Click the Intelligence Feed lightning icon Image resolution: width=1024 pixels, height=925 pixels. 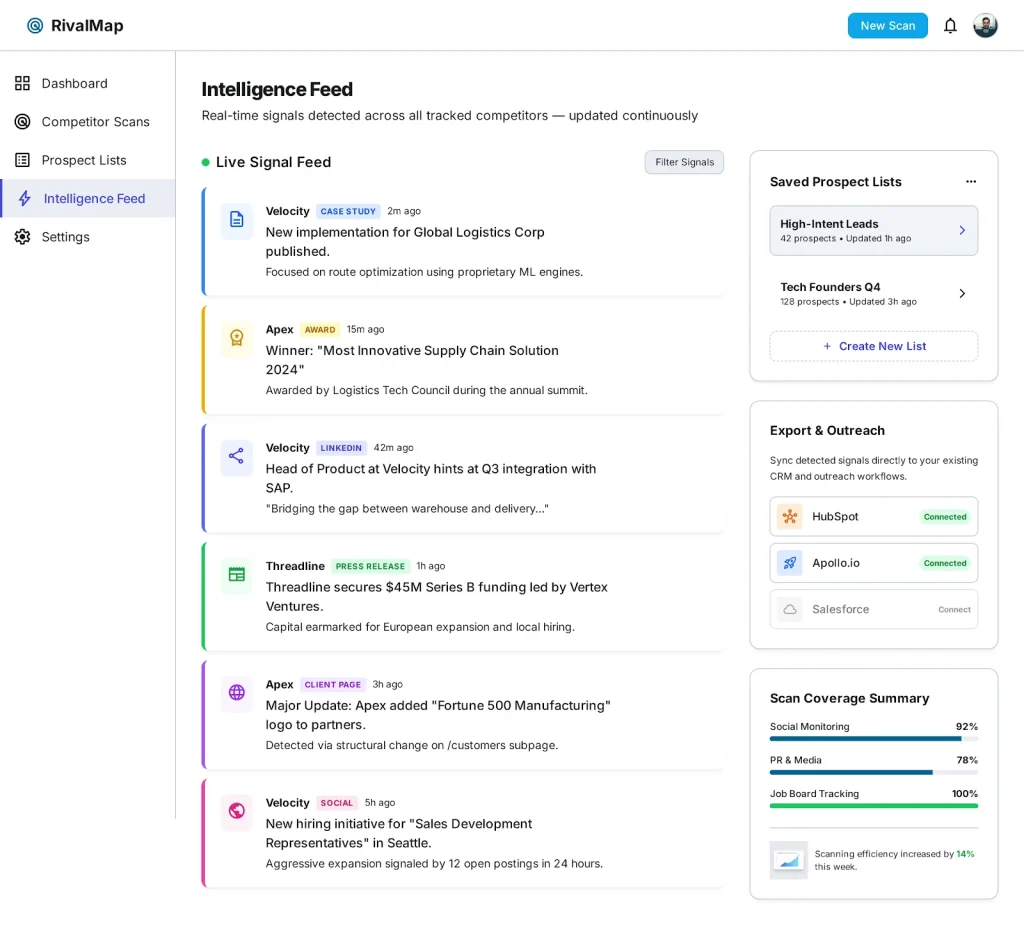25,199
